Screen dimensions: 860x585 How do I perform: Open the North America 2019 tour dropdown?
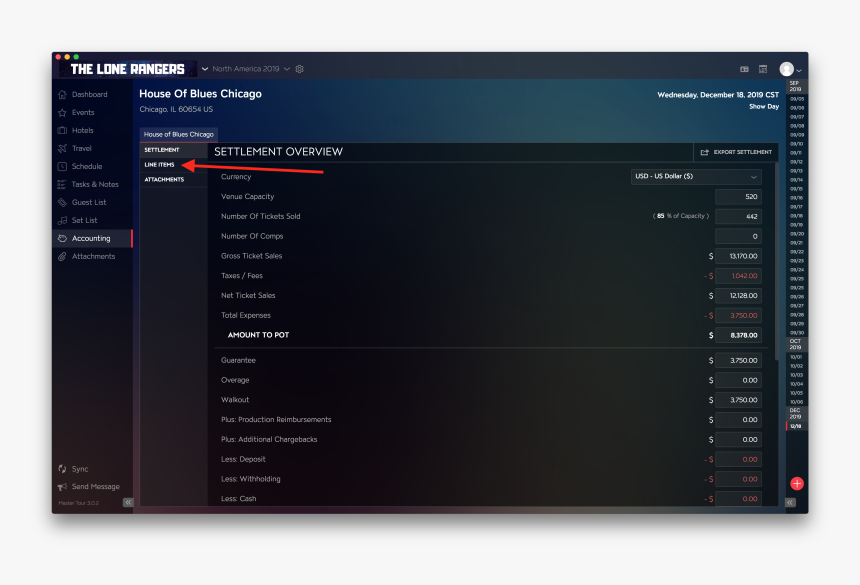coord(250,69)
